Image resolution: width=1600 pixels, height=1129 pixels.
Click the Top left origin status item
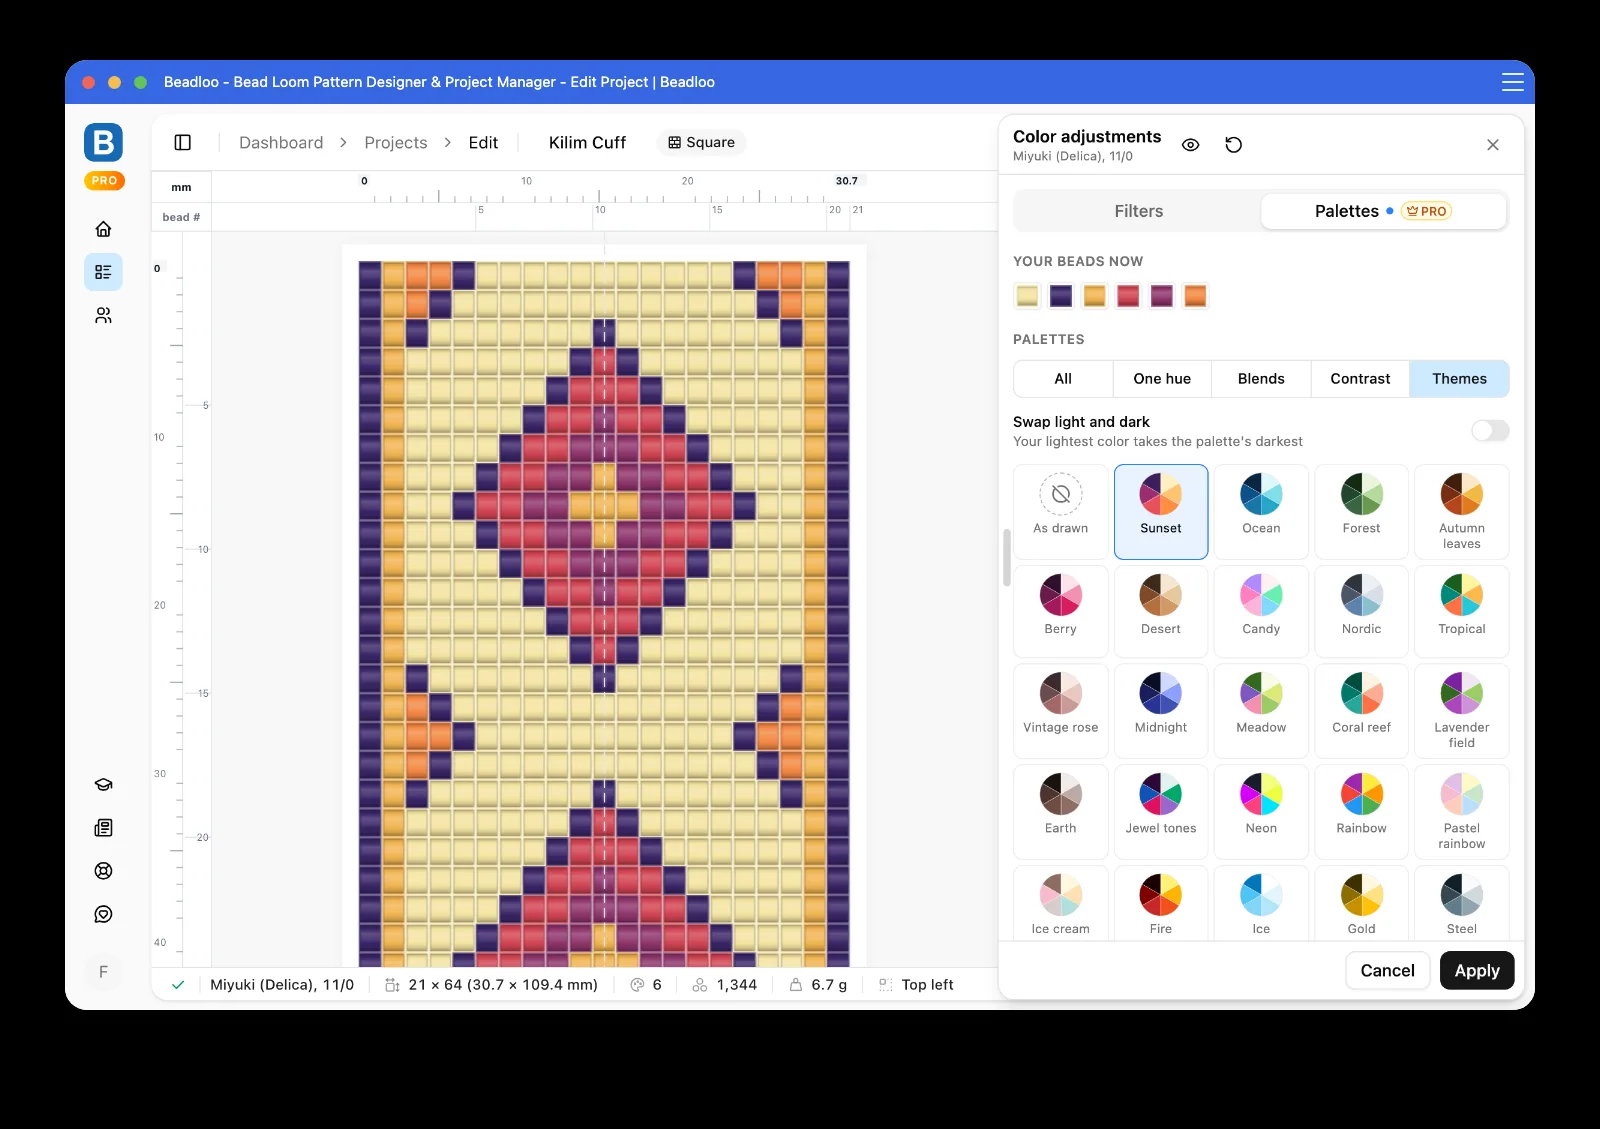(916, 985)
